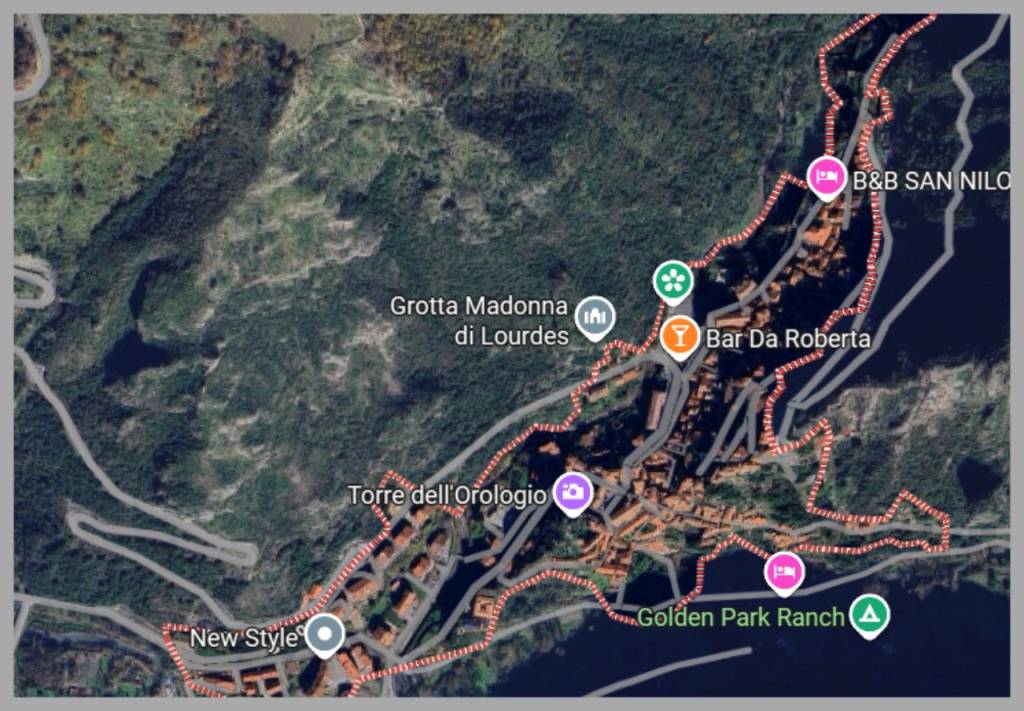Click the Bar Da Roberta place name
Screen dimensions: 1024x711
[788, 339]
